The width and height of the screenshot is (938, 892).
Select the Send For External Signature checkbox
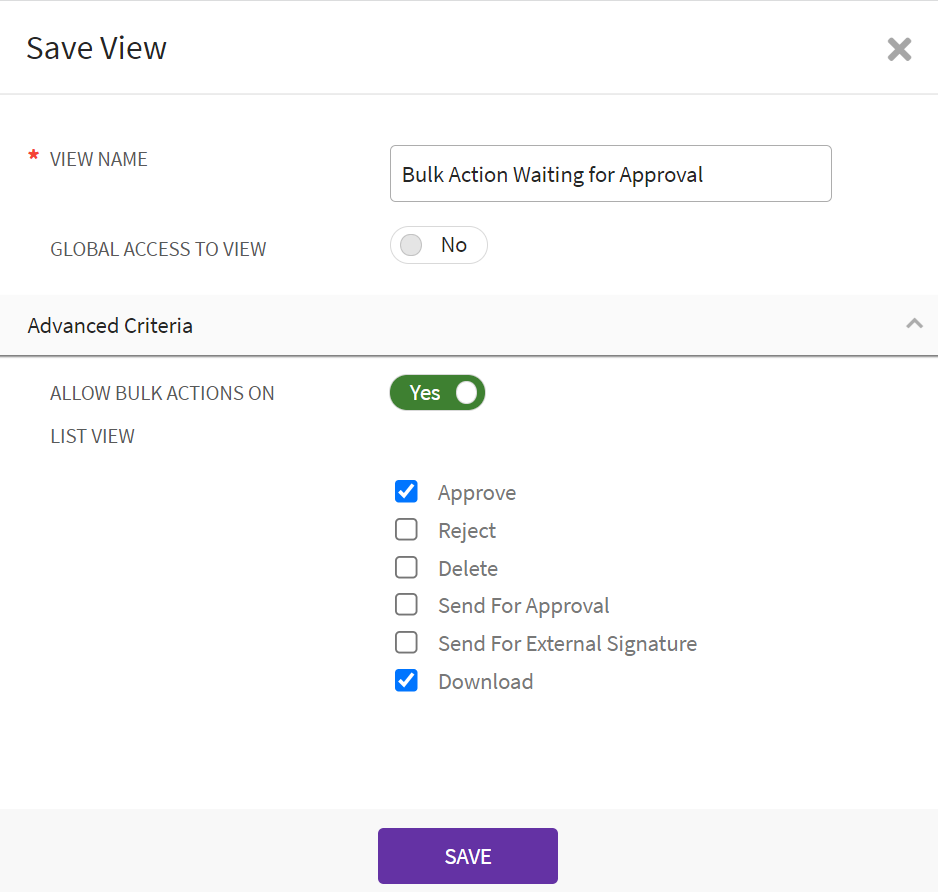point(406,643)
